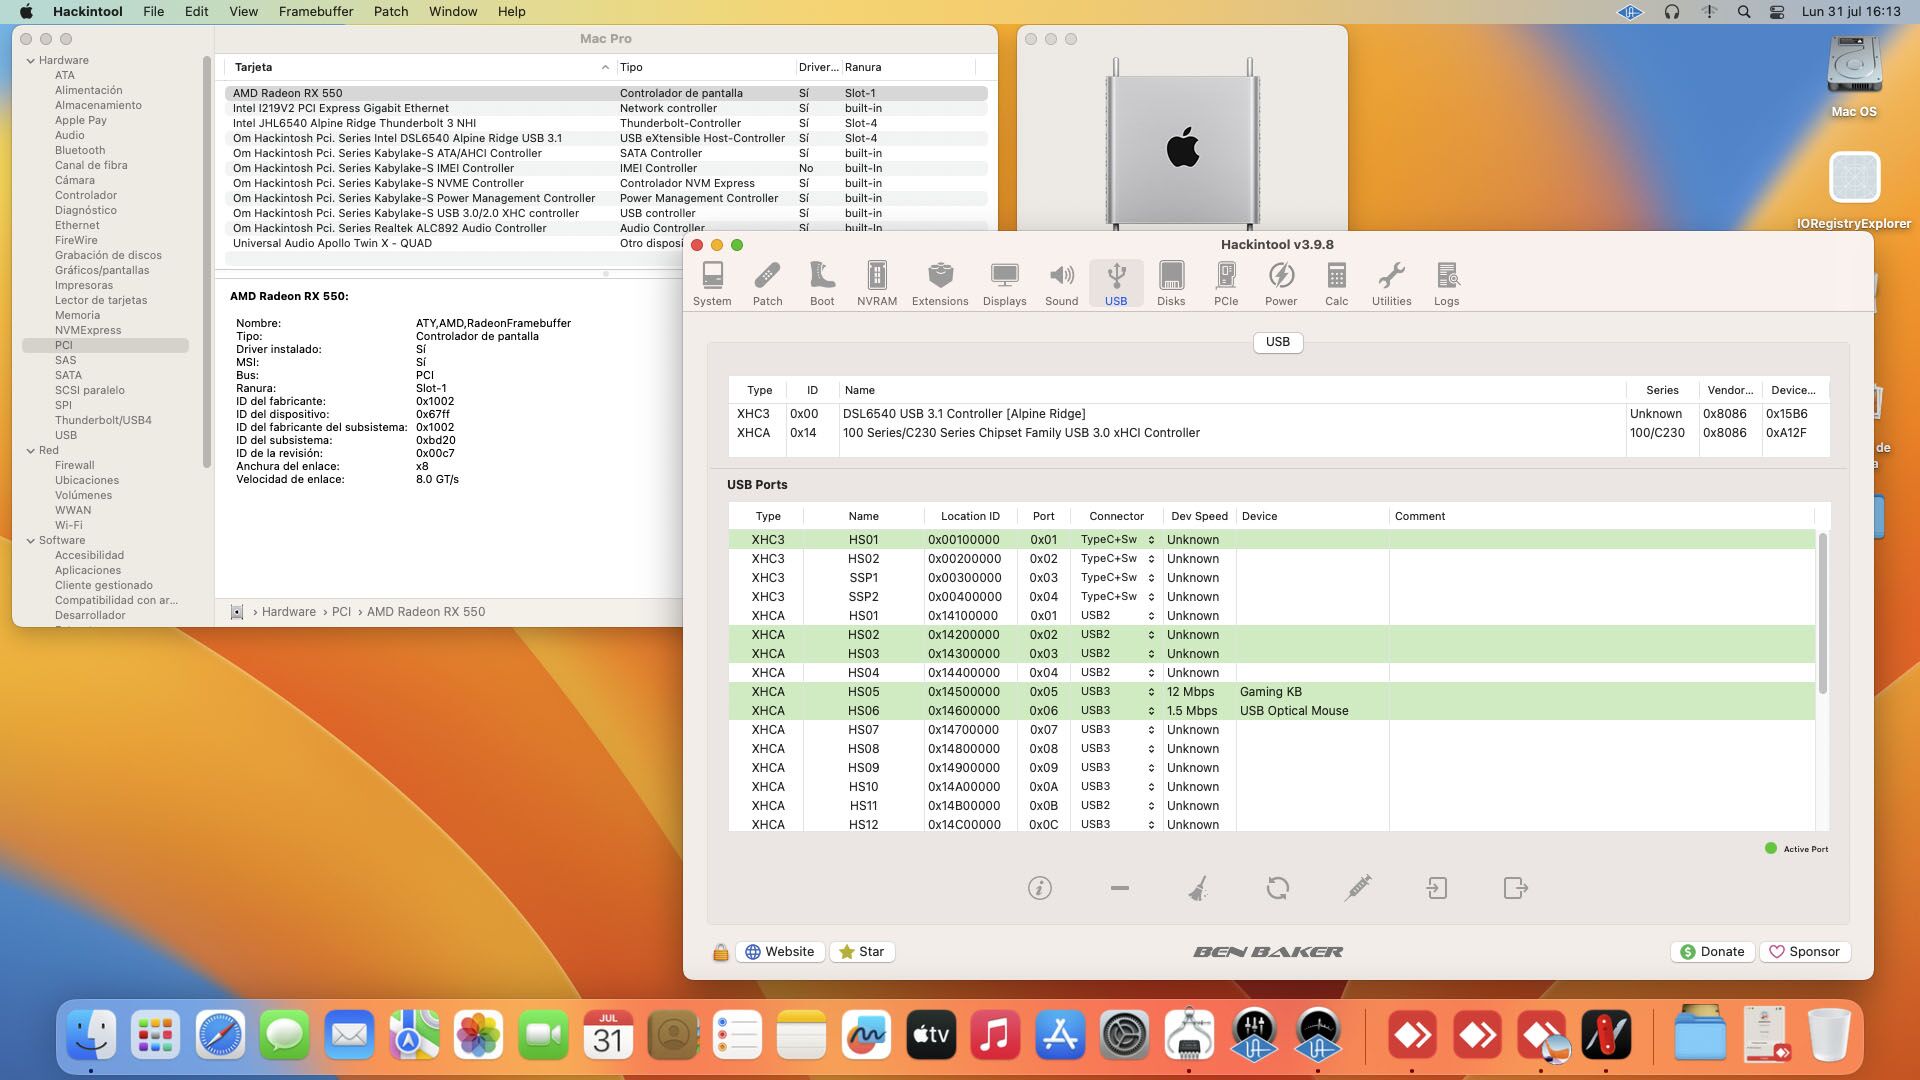Click the refresh USB ports icon
This screenshot has height=1080, width=1920.
1277,888
